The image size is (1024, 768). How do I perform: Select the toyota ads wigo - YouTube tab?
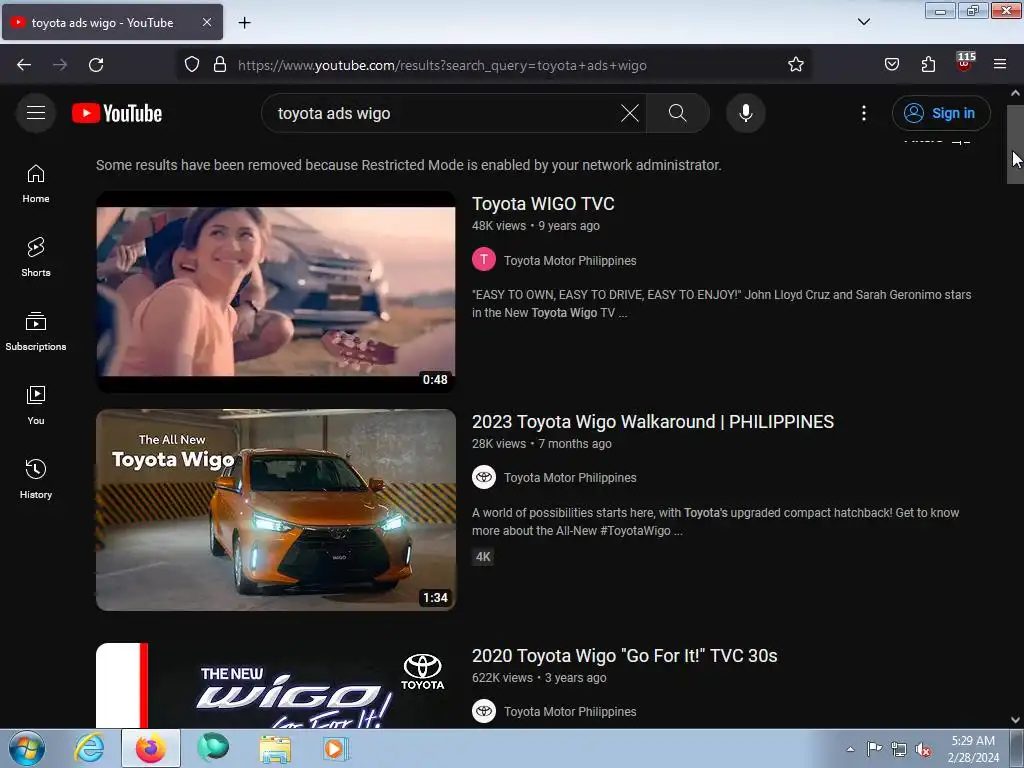click(112, 22)
